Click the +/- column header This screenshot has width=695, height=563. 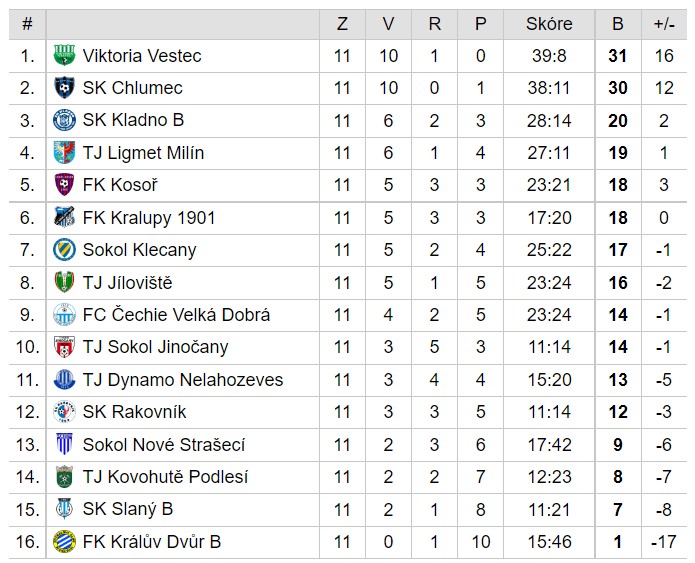tap(664, 24)
